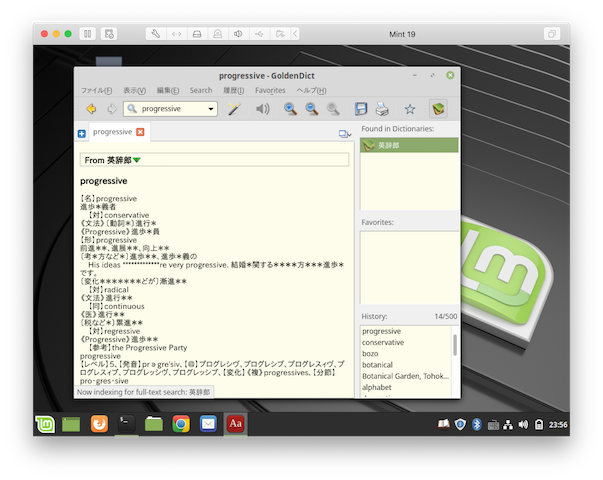Expand the From 英辞郎 dictionary header
Screen dimensions: 603x480
click(137, 160)
